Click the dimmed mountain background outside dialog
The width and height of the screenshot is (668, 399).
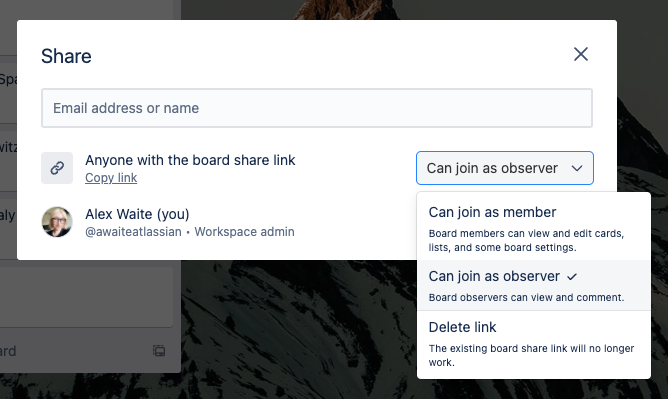click(298, 332)
